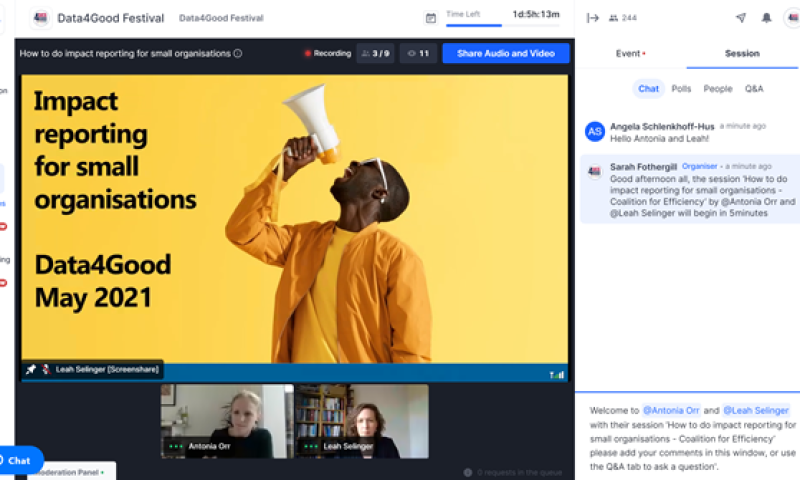Click the Data4Good Festival logo icon
The width and height of the screenshot is (800, 480).
click(x=41, y=18)
